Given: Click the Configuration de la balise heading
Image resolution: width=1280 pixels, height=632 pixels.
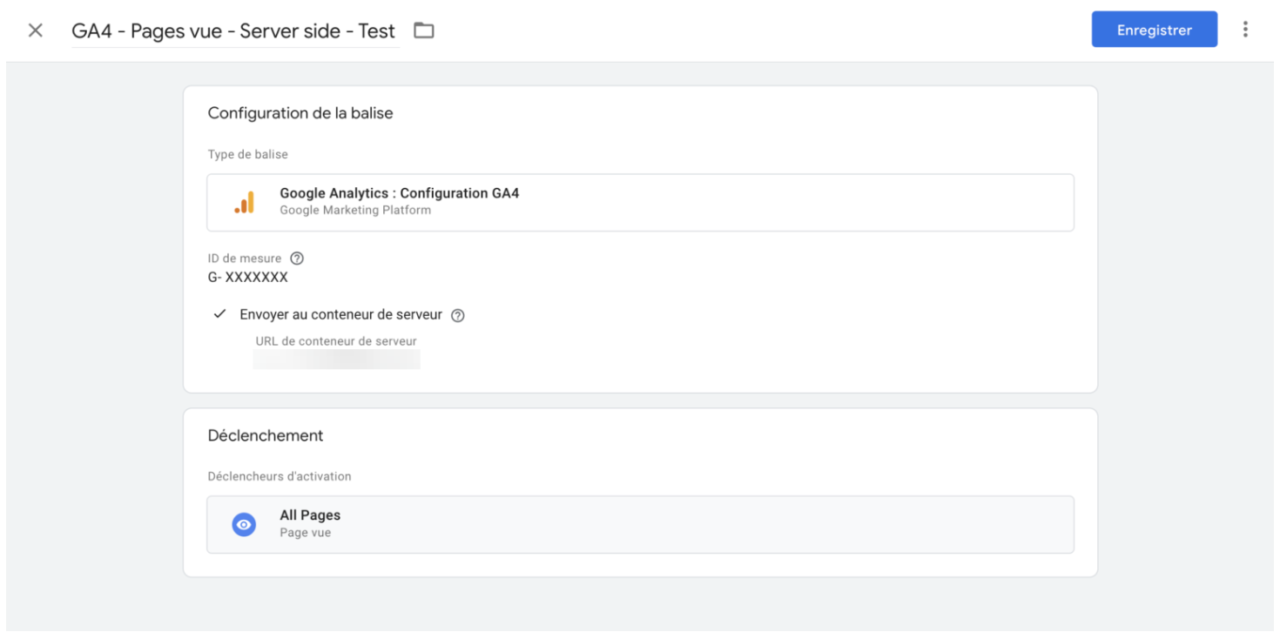Looking at the screenshot, I should (300, 113).
